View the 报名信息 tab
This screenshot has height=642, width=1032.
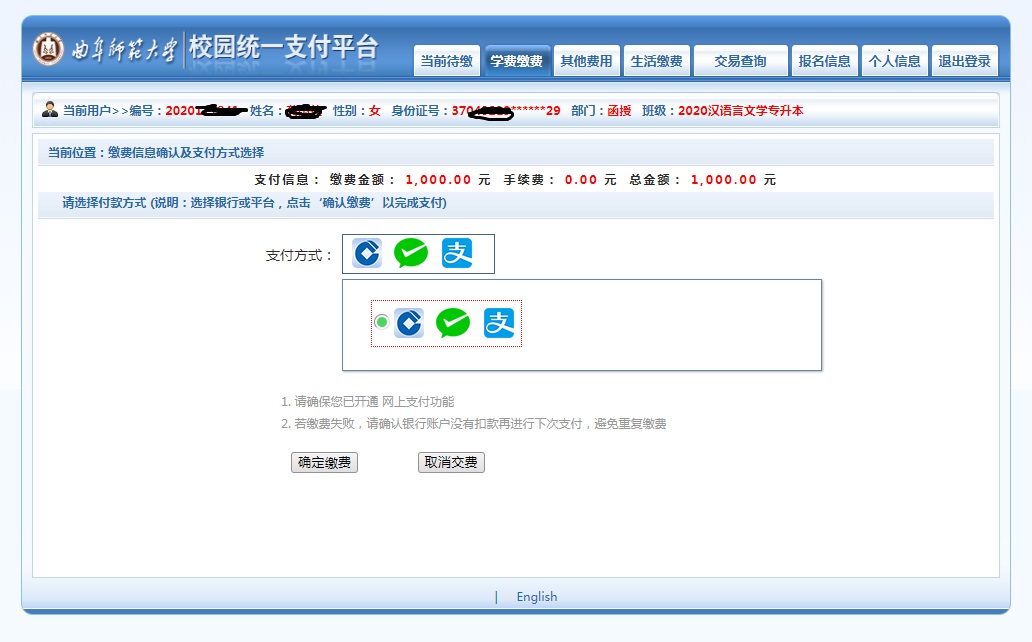[x=825, y=61]
